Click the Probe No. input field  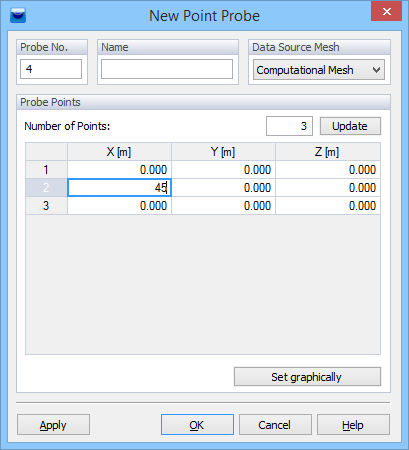(x=51, y=69)
